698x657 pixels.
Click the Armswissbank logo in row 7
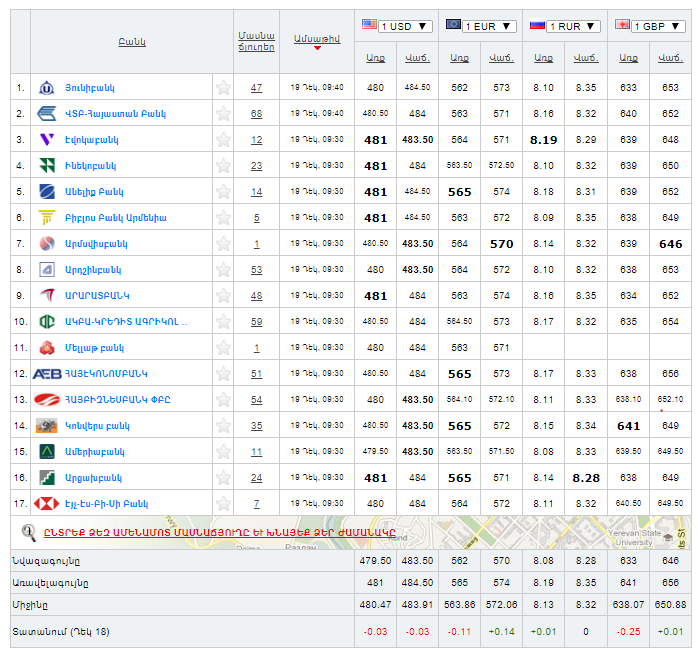(47, 244)
